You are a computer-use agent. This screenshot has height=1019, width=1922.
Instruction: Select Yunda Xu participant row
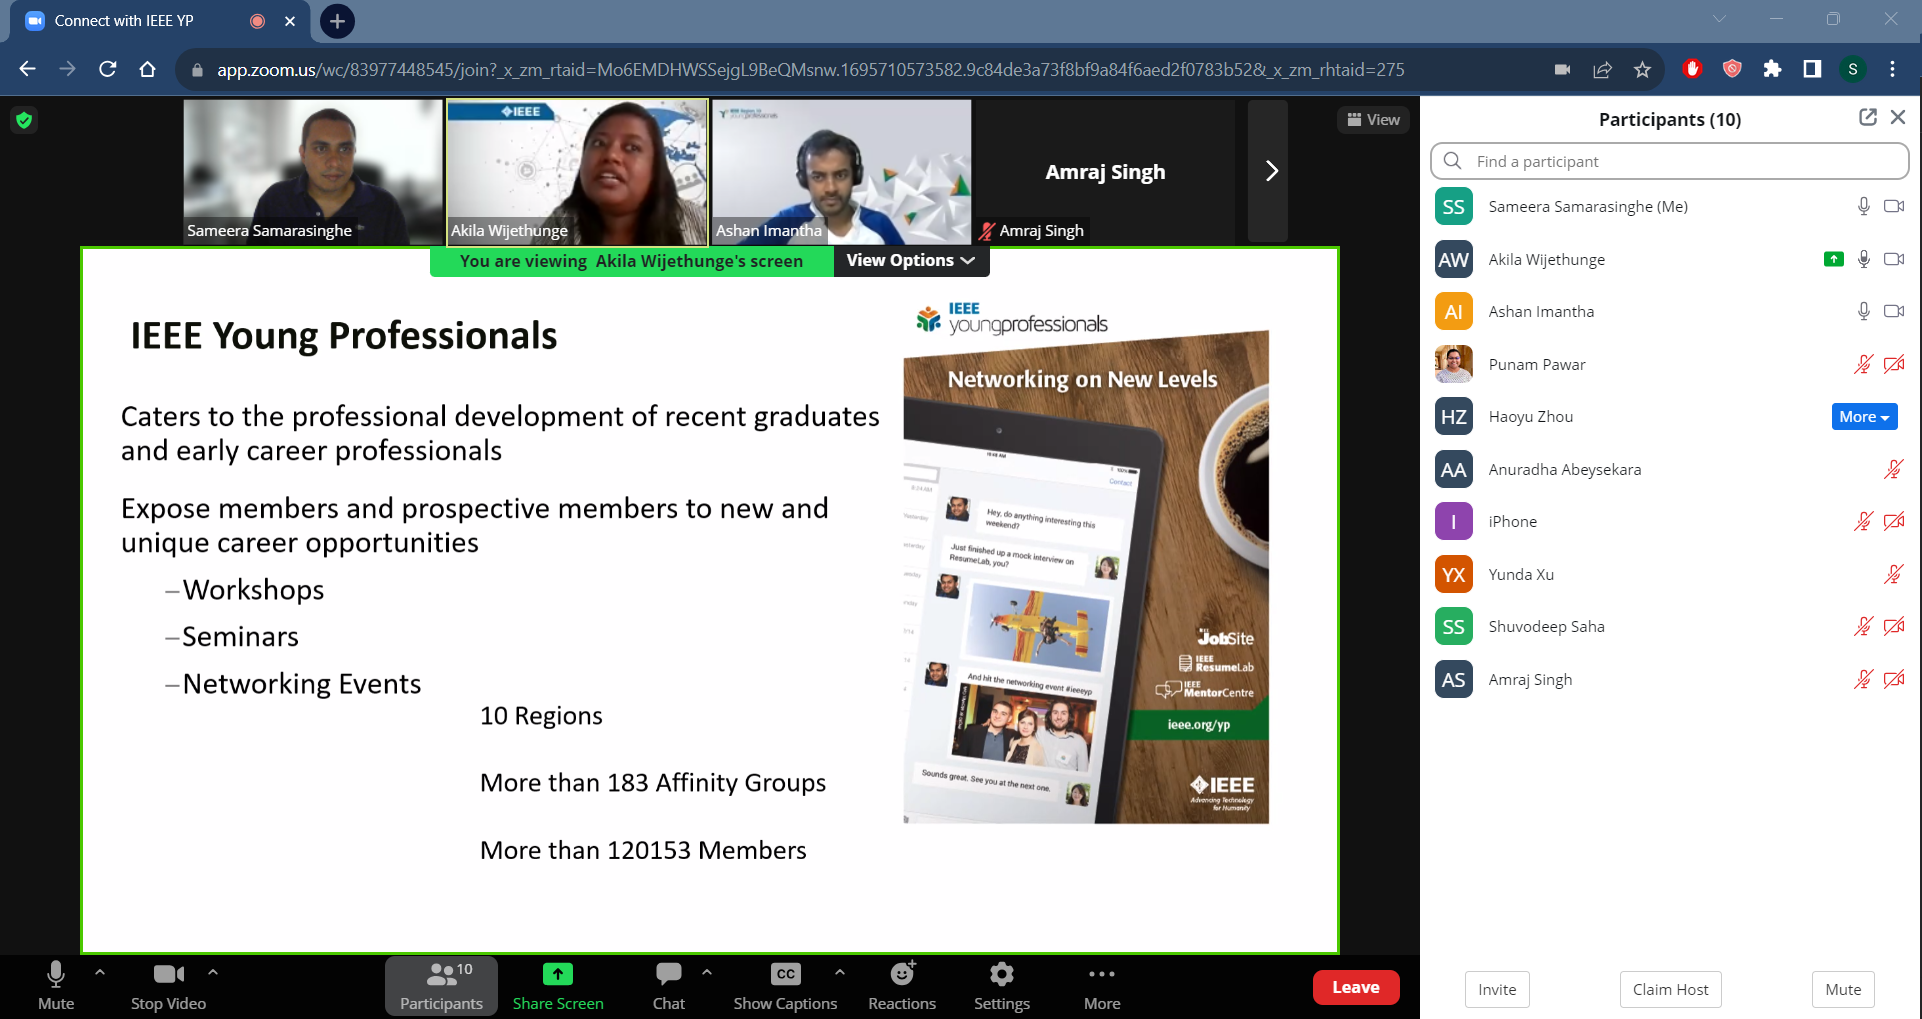point(1669,574)
